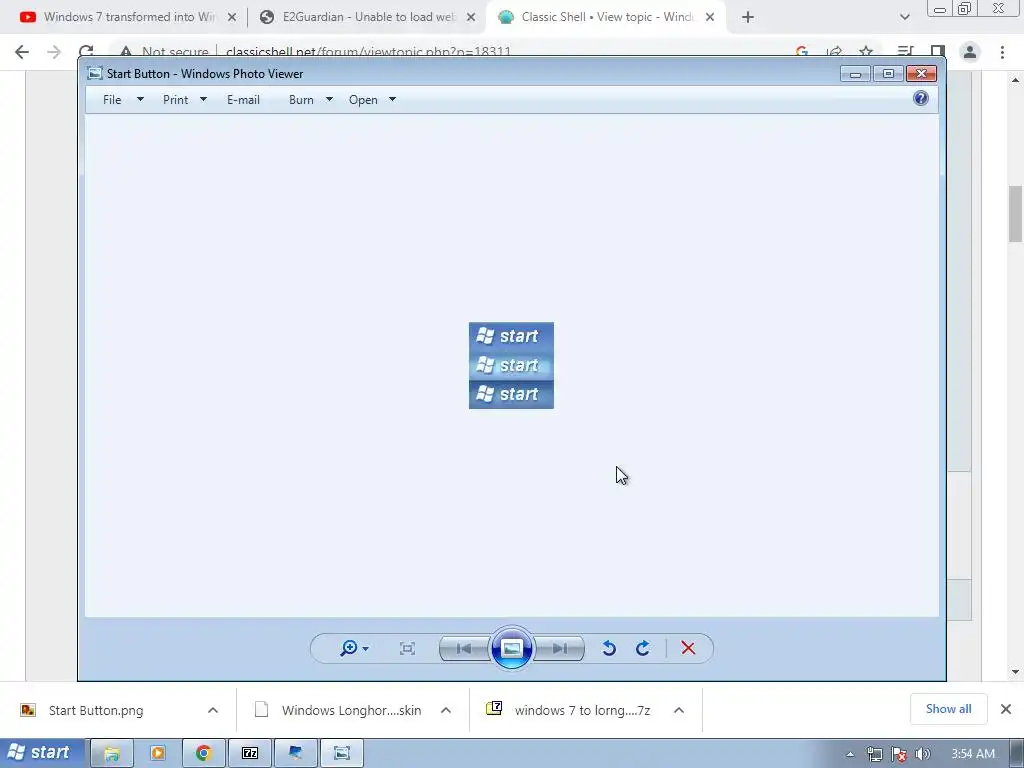Expand options for Windows Longhor....skin download
The image size is (1024, 768).
point(445,710)
